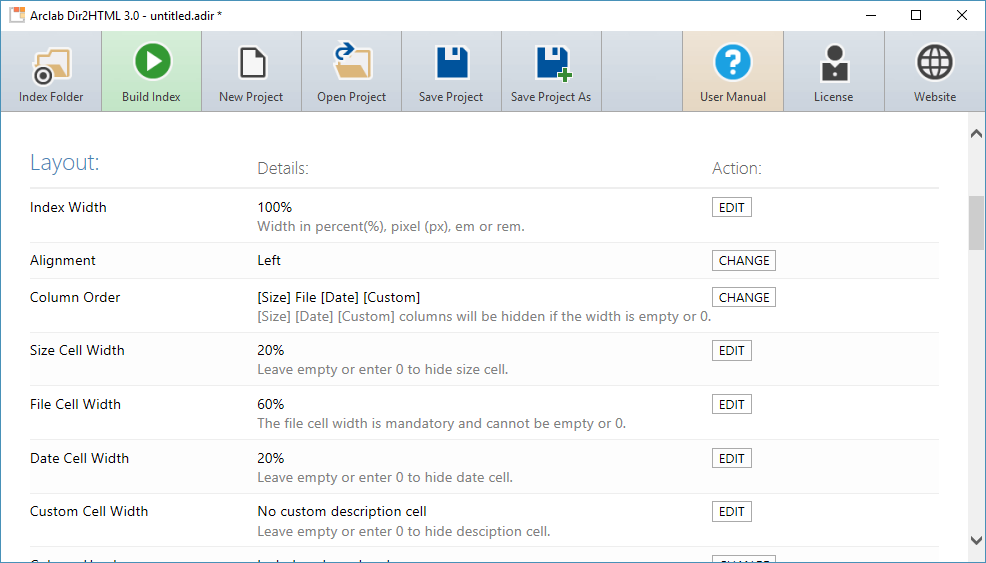The image size is (986, 563).
Task: Visit the Website globe icon
Action: (934, 64)
